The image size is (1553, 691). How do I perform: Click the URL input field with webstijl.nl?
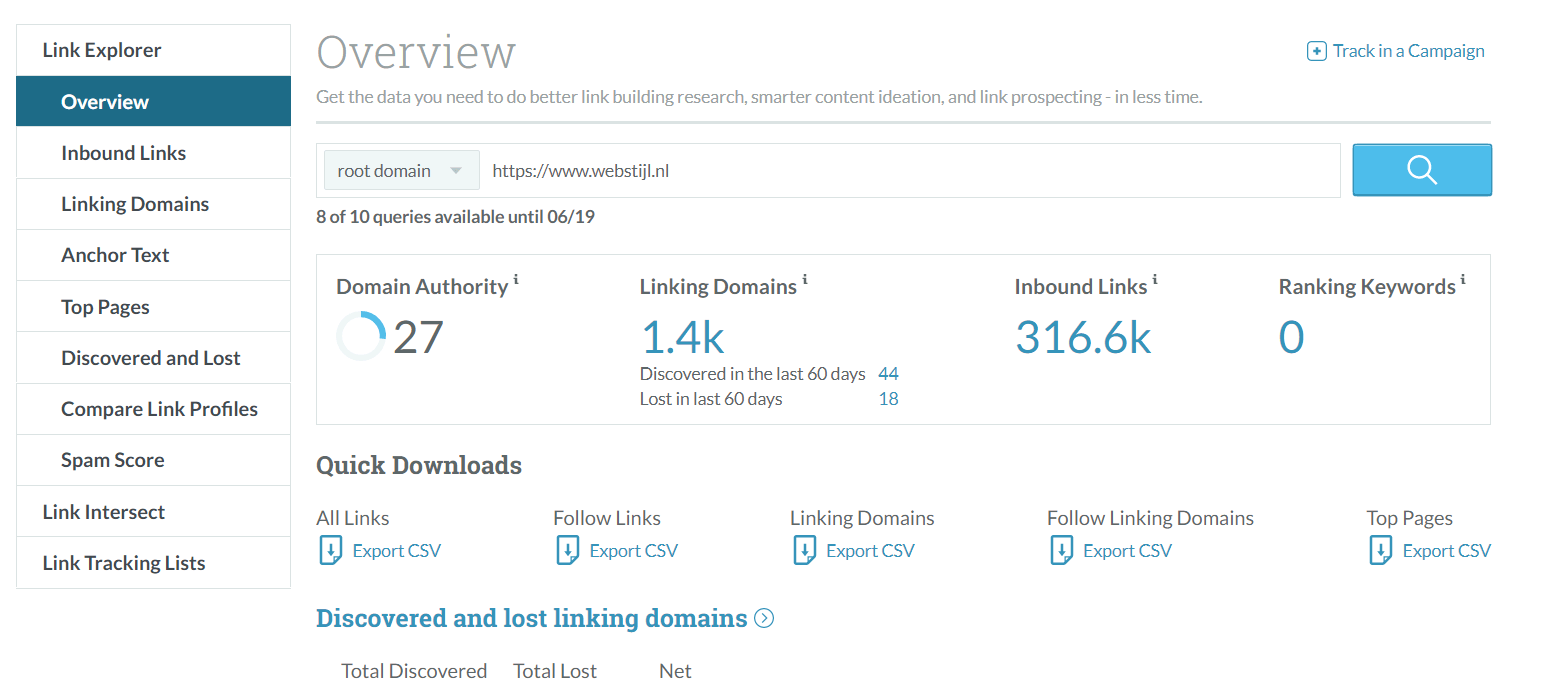[910, 170]
